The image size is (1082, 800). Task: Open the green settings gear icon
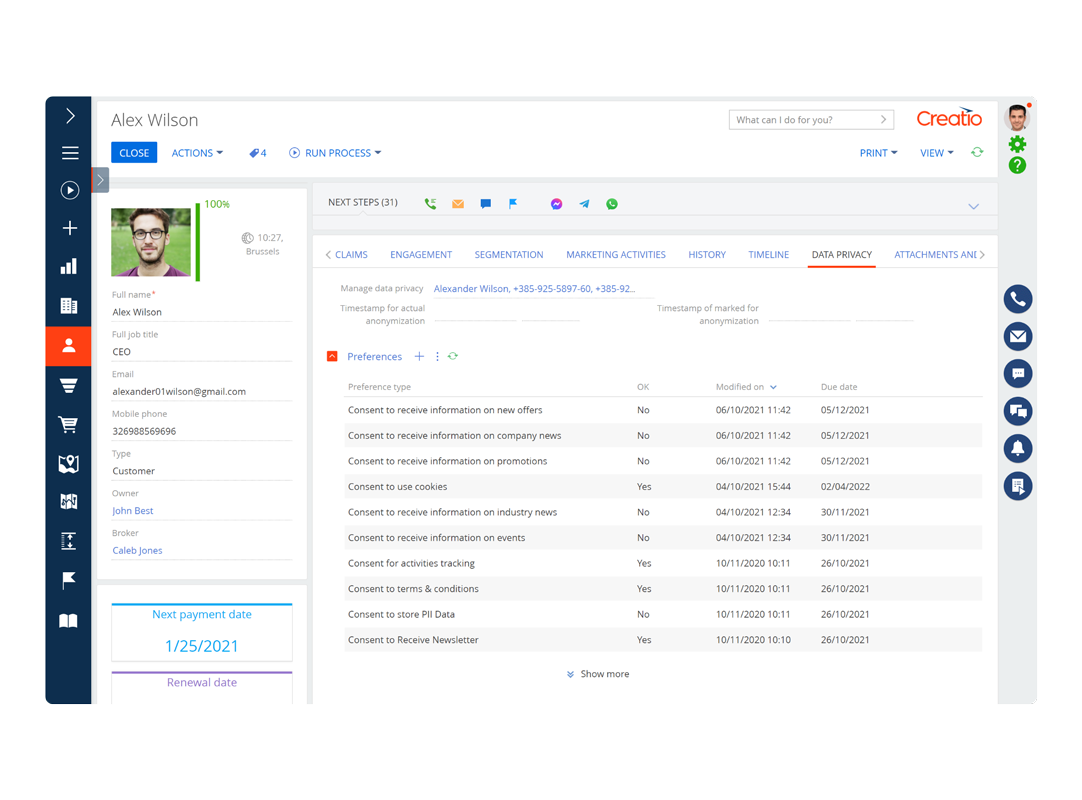pos(1017,144)
